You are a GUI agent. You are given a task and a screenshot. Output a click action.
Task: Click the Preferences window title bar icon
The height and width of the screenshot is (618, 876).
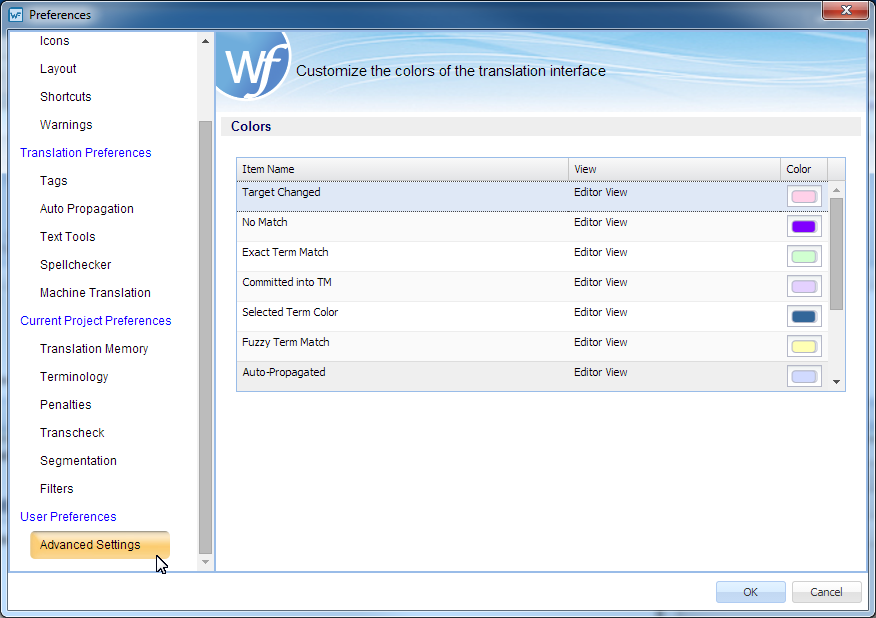(x=15, y=15)
